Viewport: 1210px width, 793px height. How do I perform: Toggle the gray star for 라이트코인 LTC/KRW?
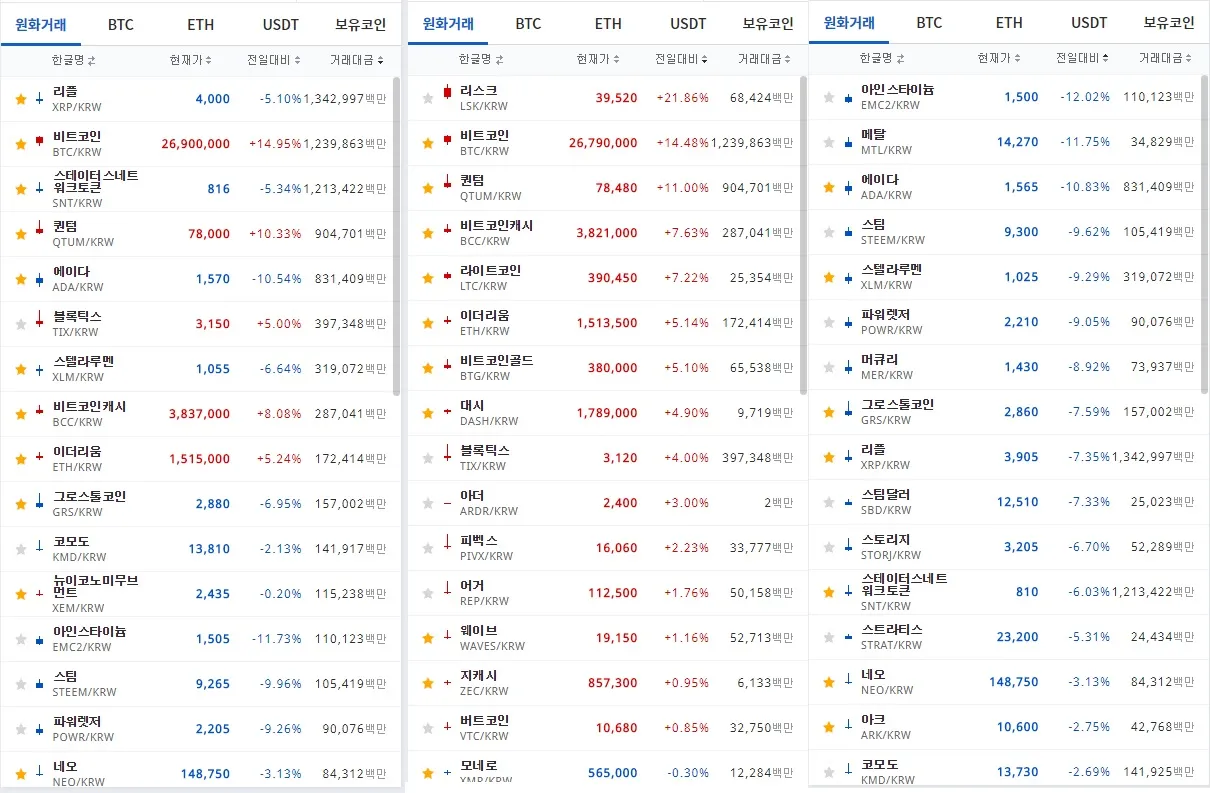[428, 278]
